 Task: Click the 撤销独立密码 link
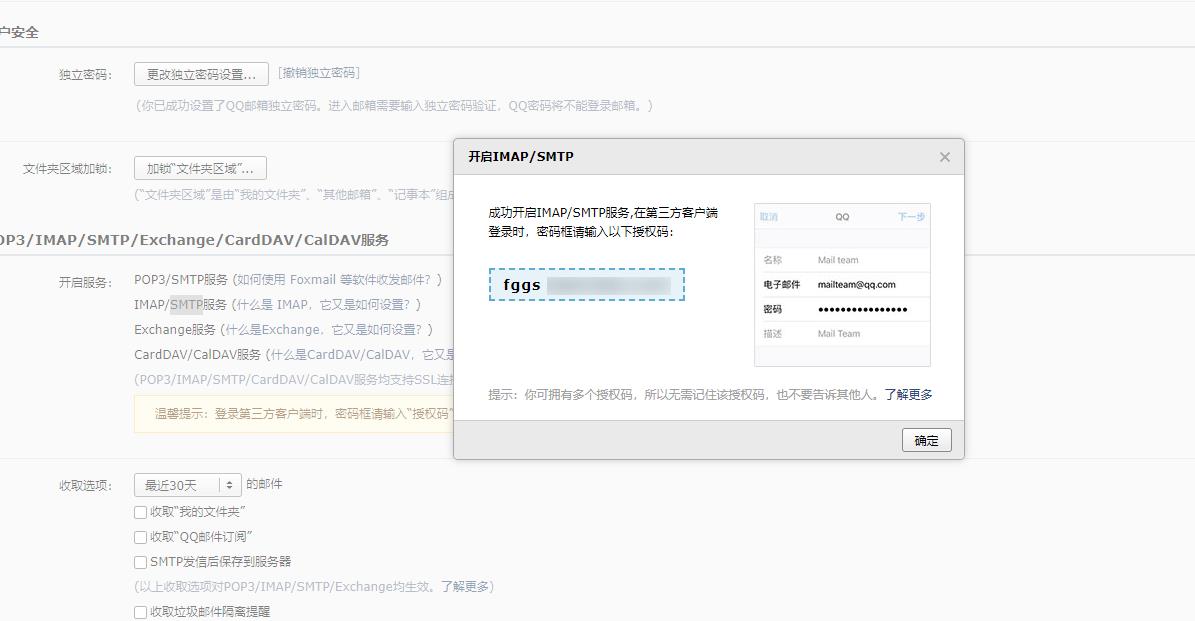tap(319, 73)
